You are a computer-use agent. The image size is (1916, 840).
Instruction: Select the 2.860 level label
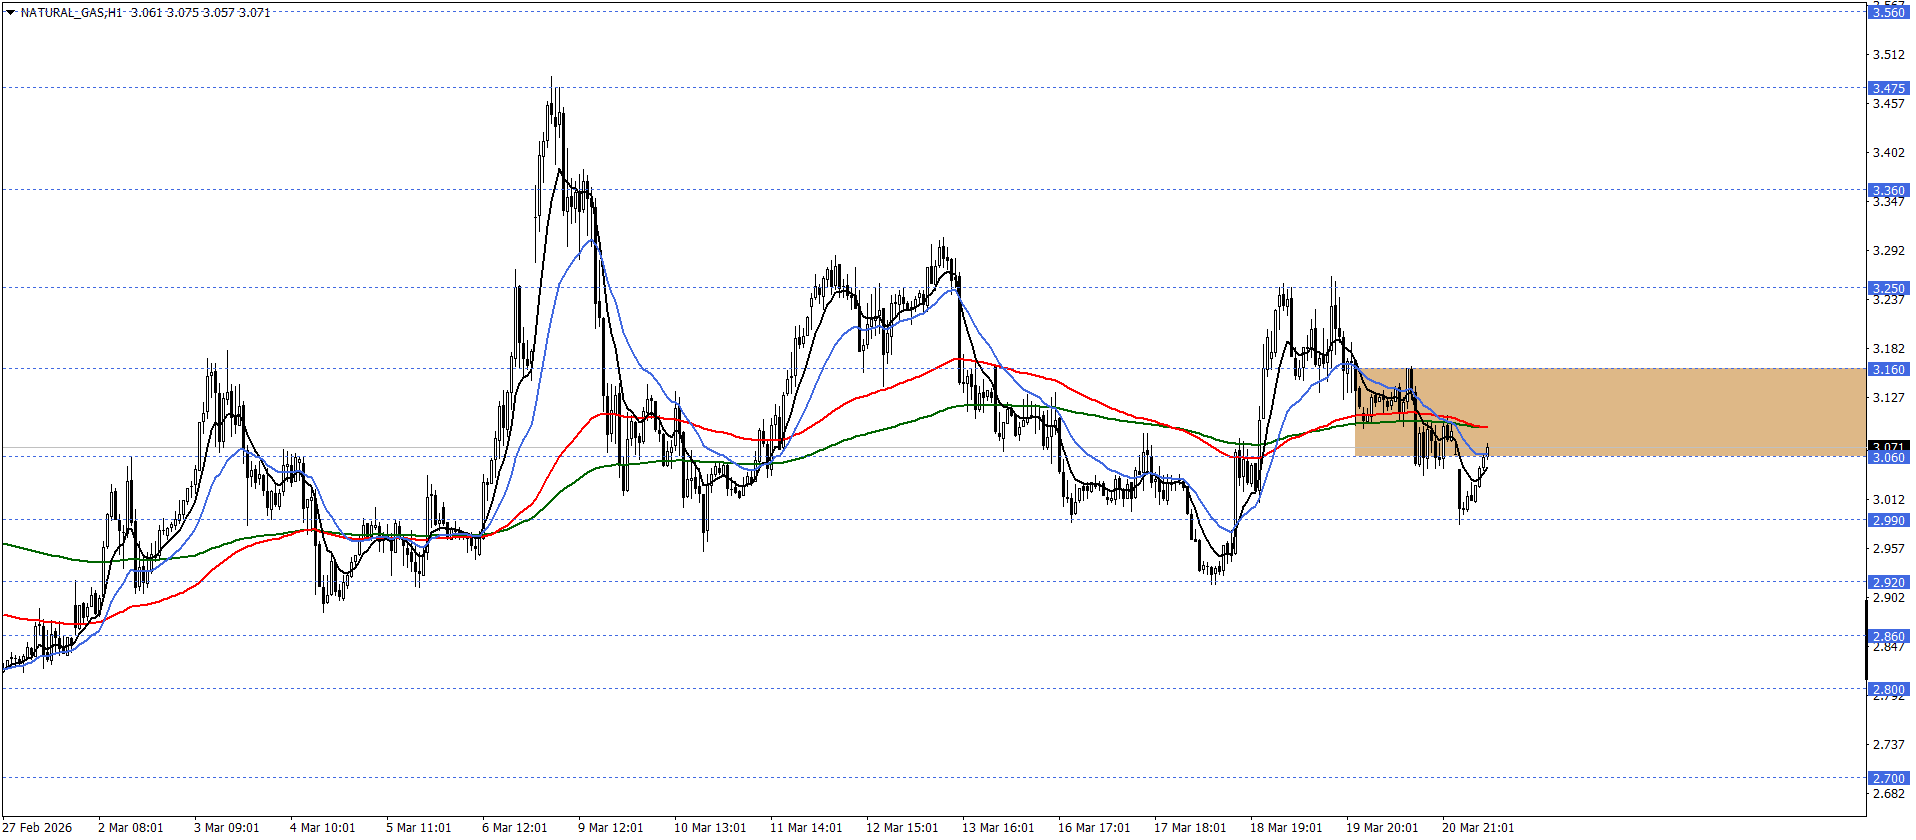(1888, 636)
